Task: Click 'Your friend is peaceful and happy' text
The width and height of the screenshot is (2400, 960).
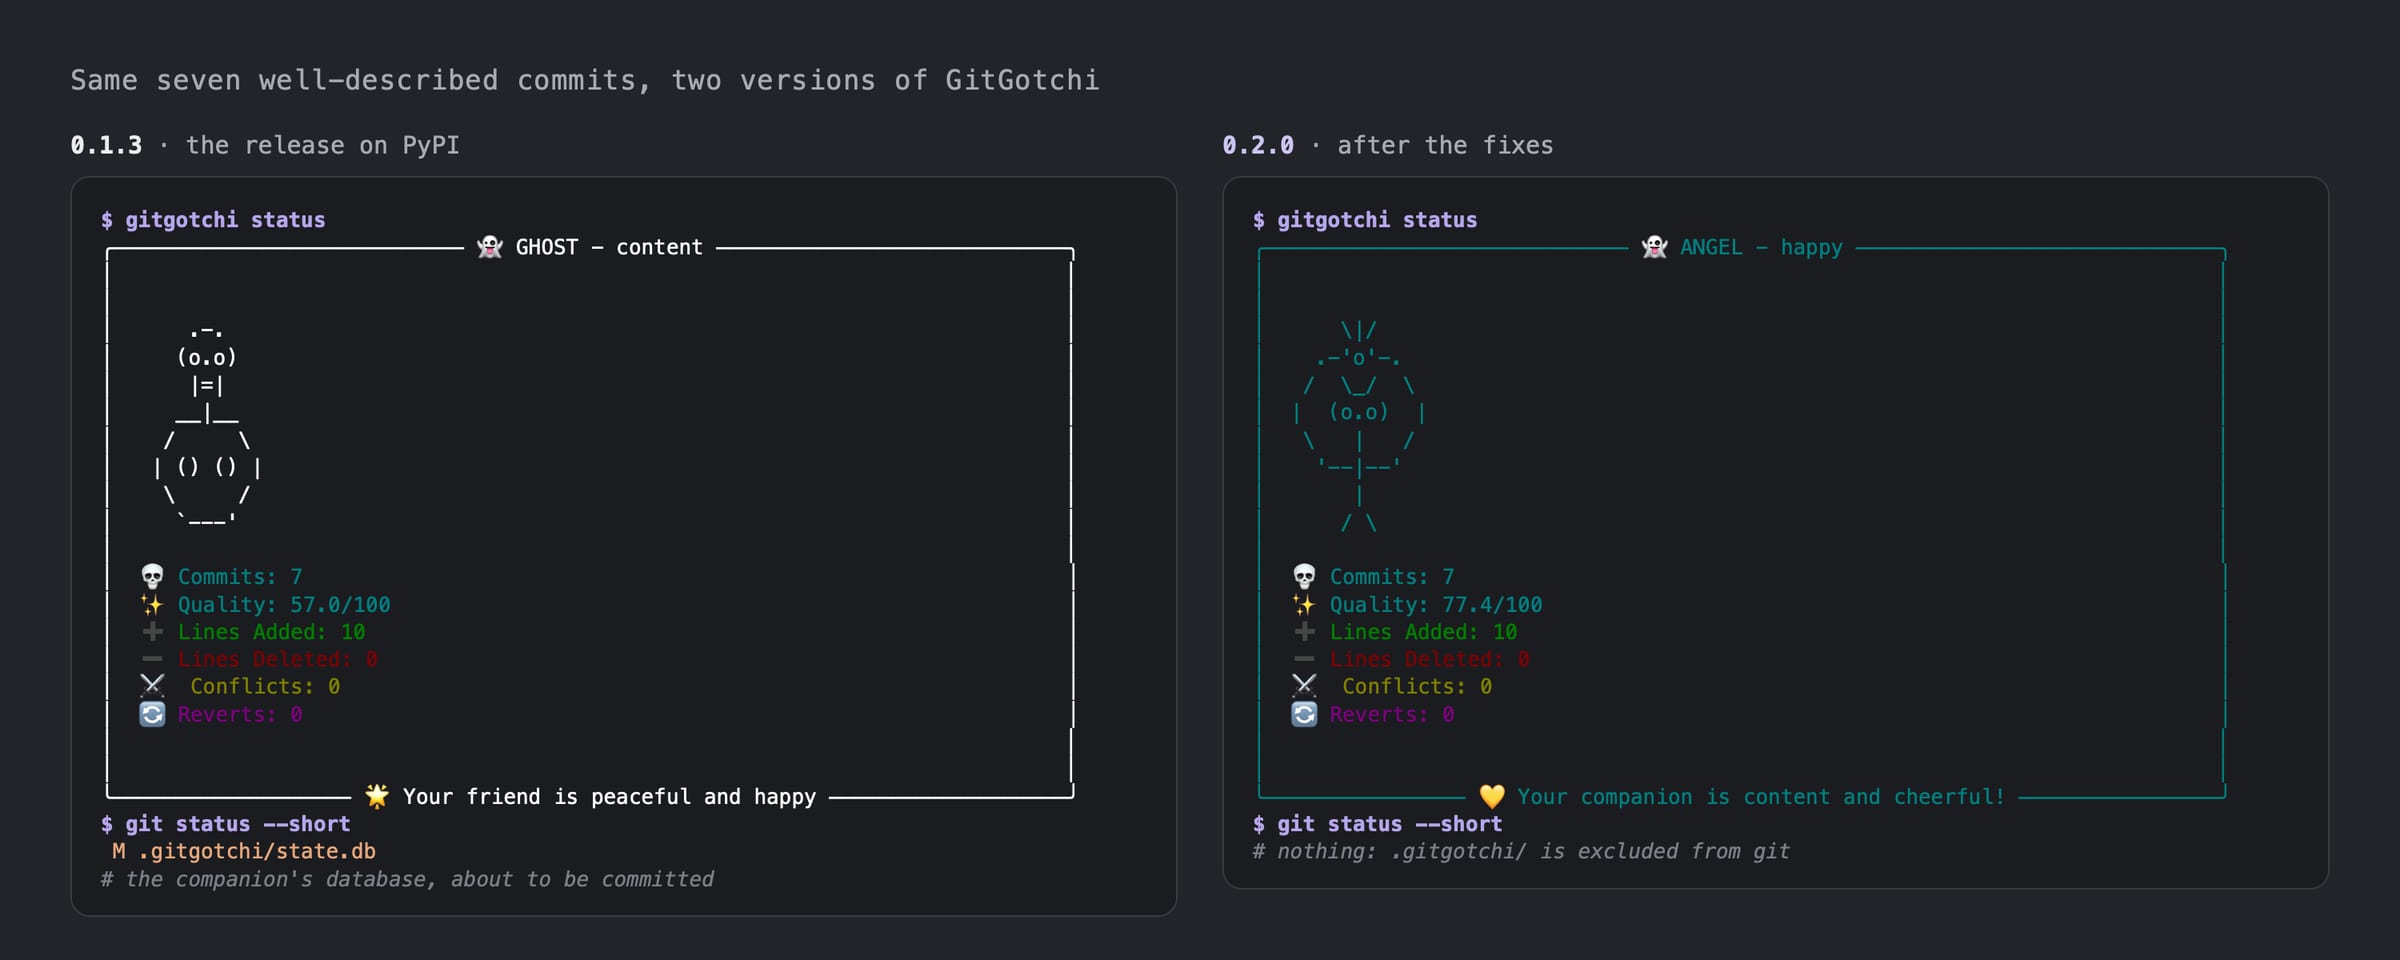Action: pos(609,797)
